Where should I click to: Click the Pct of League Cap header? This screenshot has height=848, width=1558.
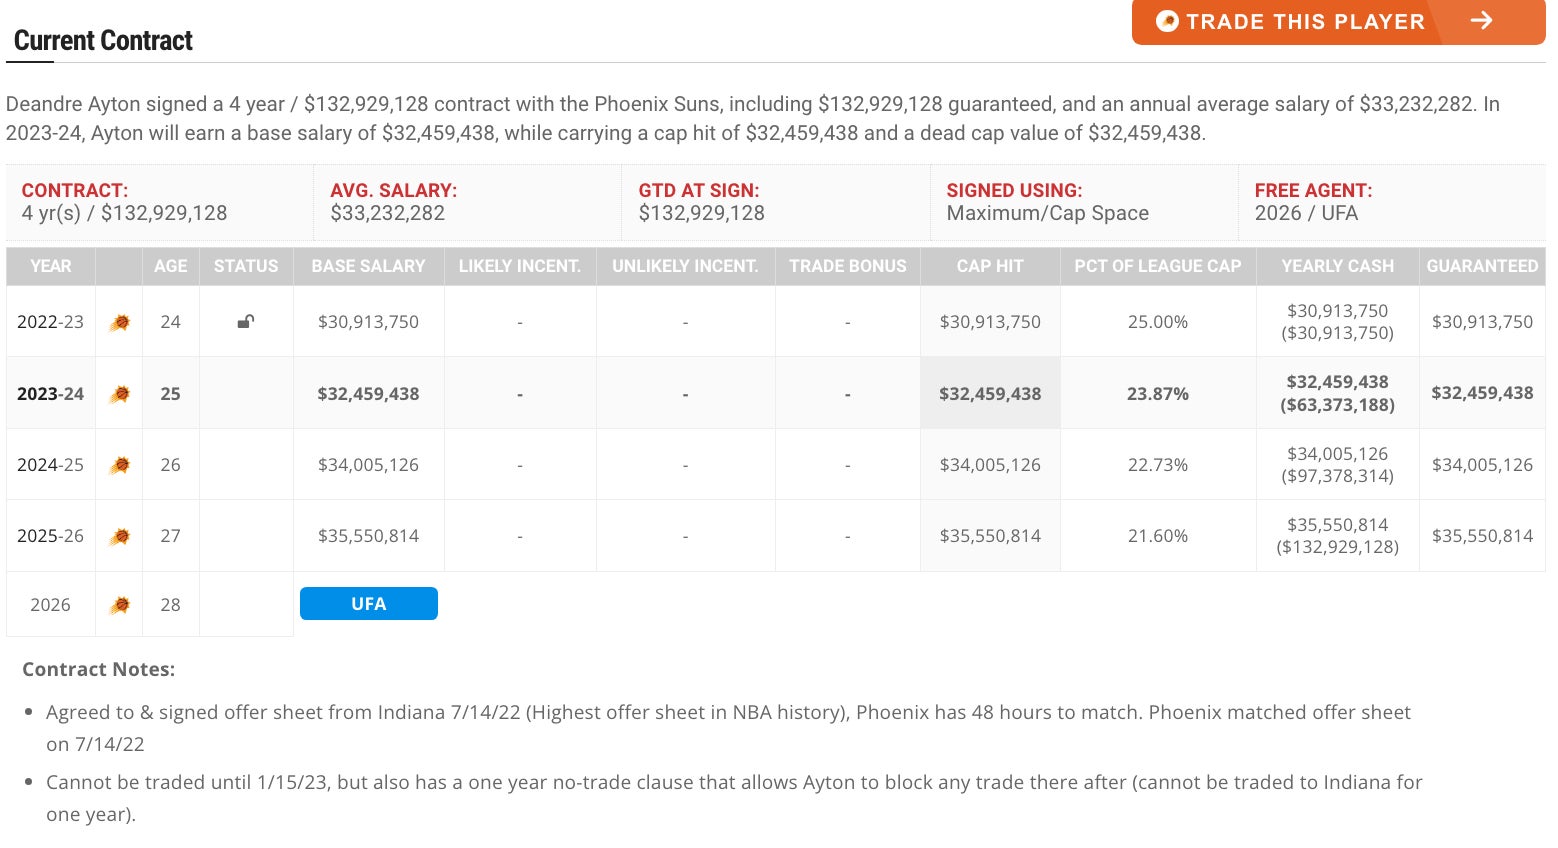click(1157, 266)
